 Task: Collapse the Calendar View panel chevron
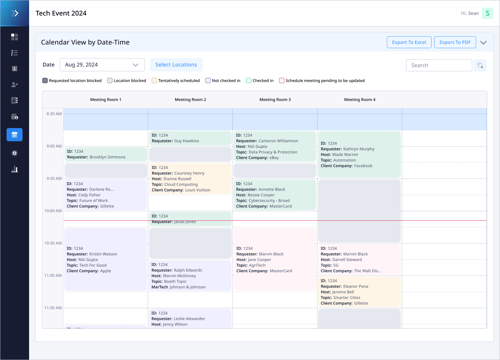pyautogui.click(x=483, y=42)
